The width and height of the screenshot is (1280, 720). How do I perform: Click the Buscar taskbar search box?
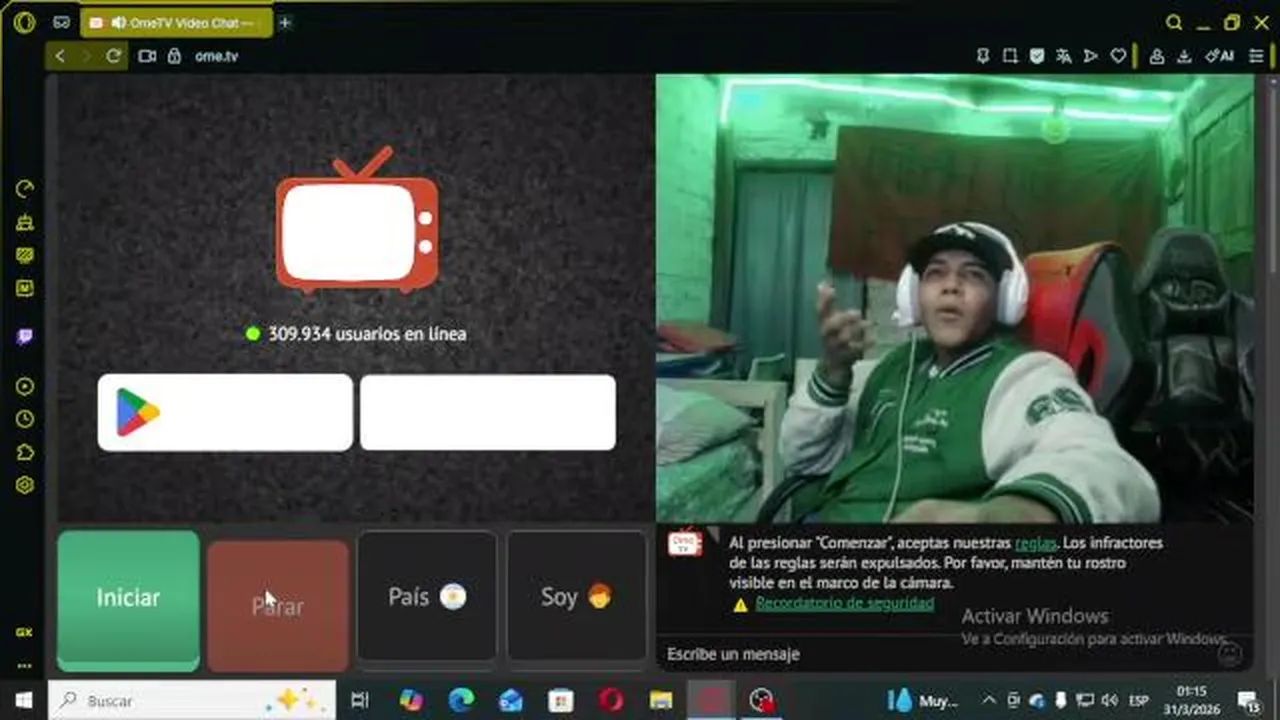click(x=192, y=700)
